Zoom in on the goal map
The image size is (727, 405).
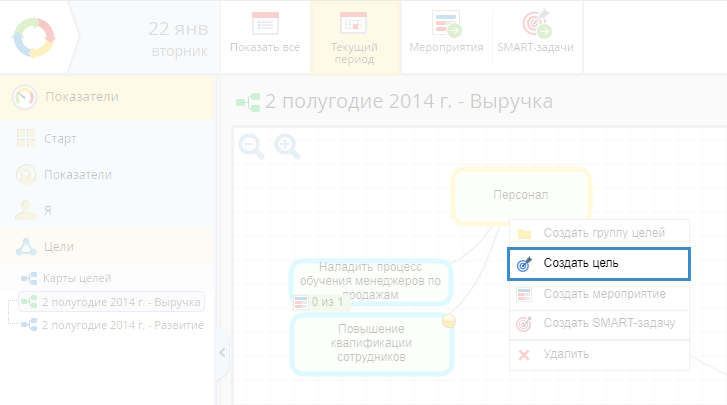[288, 147]
